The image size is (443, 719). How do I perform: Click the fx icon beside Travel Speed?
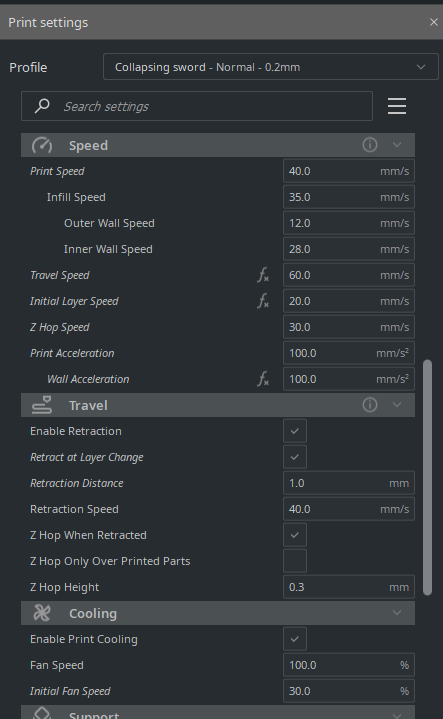(x=263, y=275)
